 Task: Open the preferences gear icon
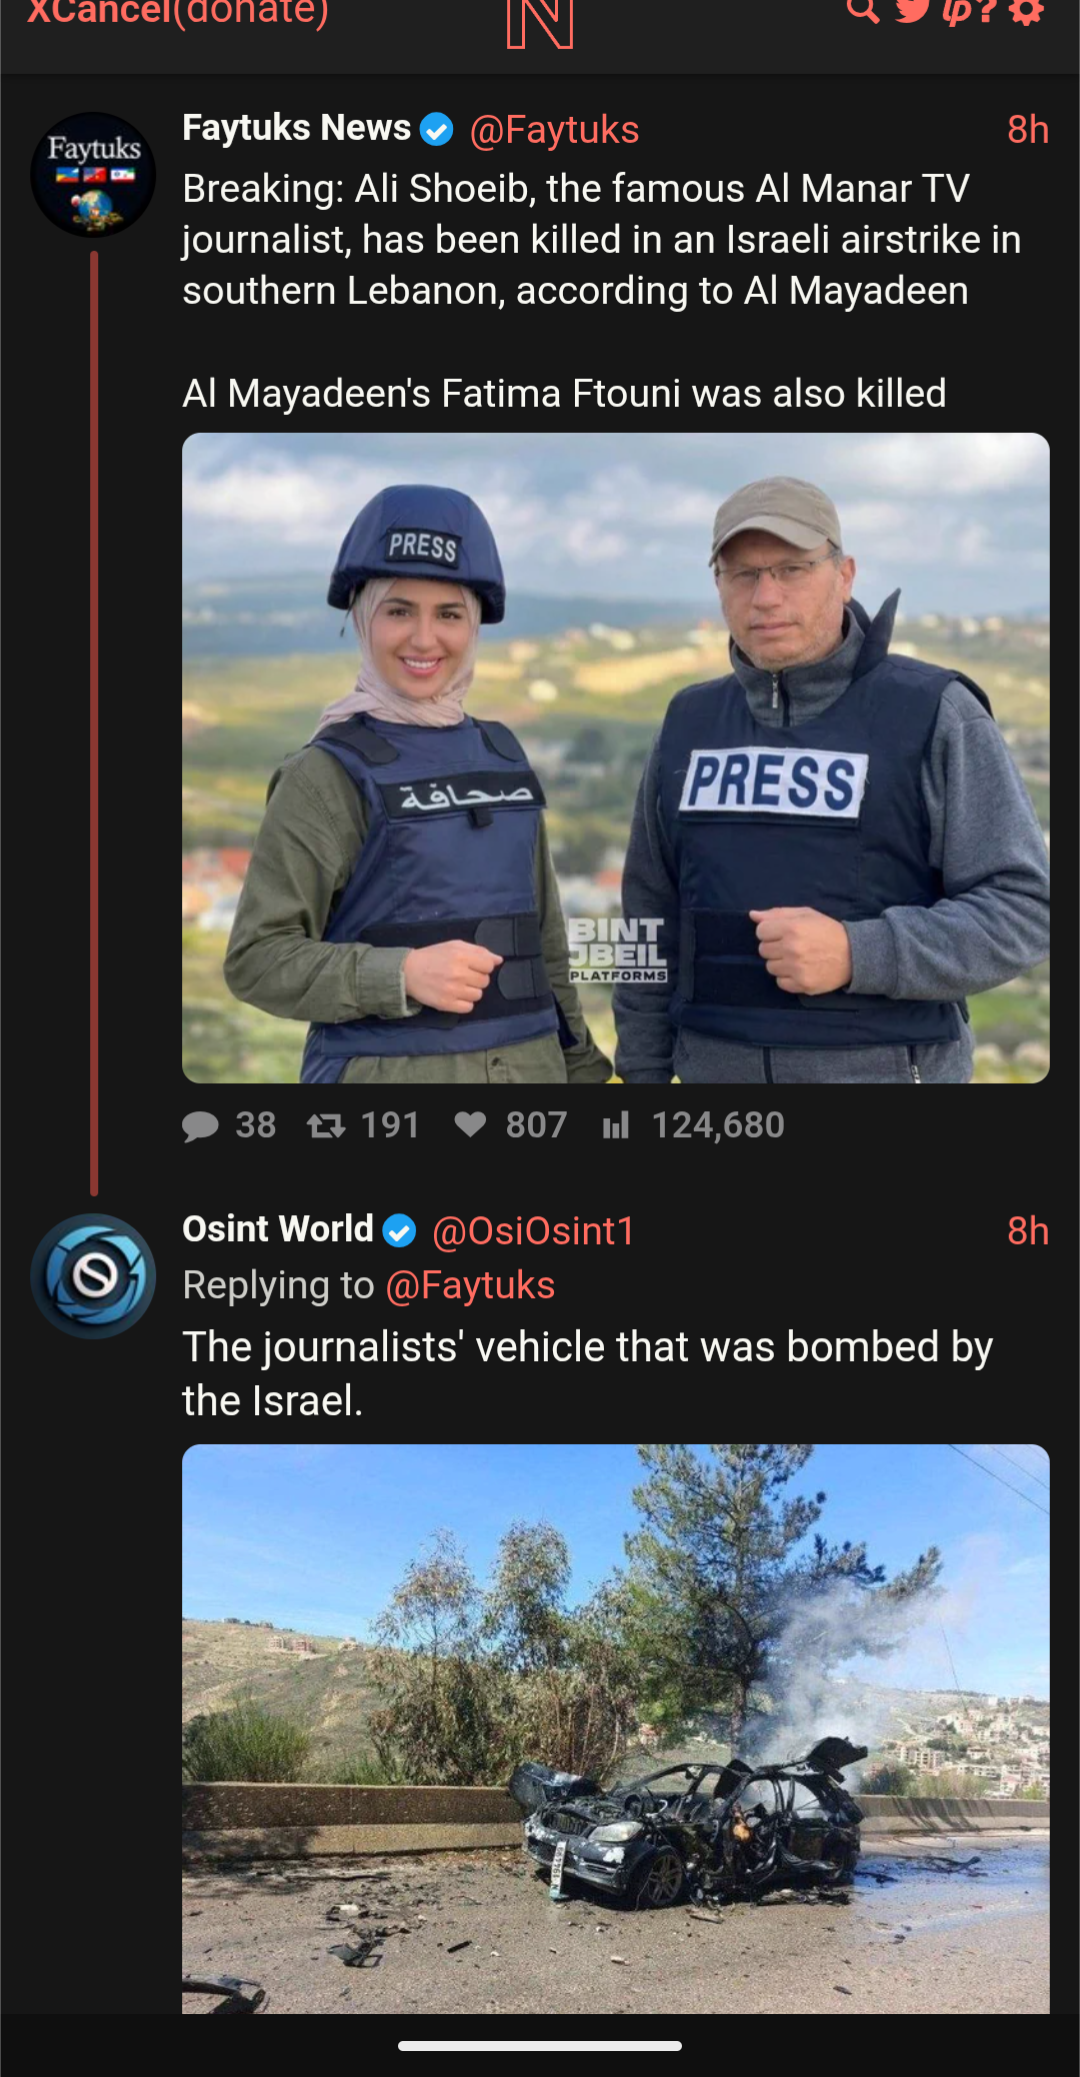(1027, 10)
